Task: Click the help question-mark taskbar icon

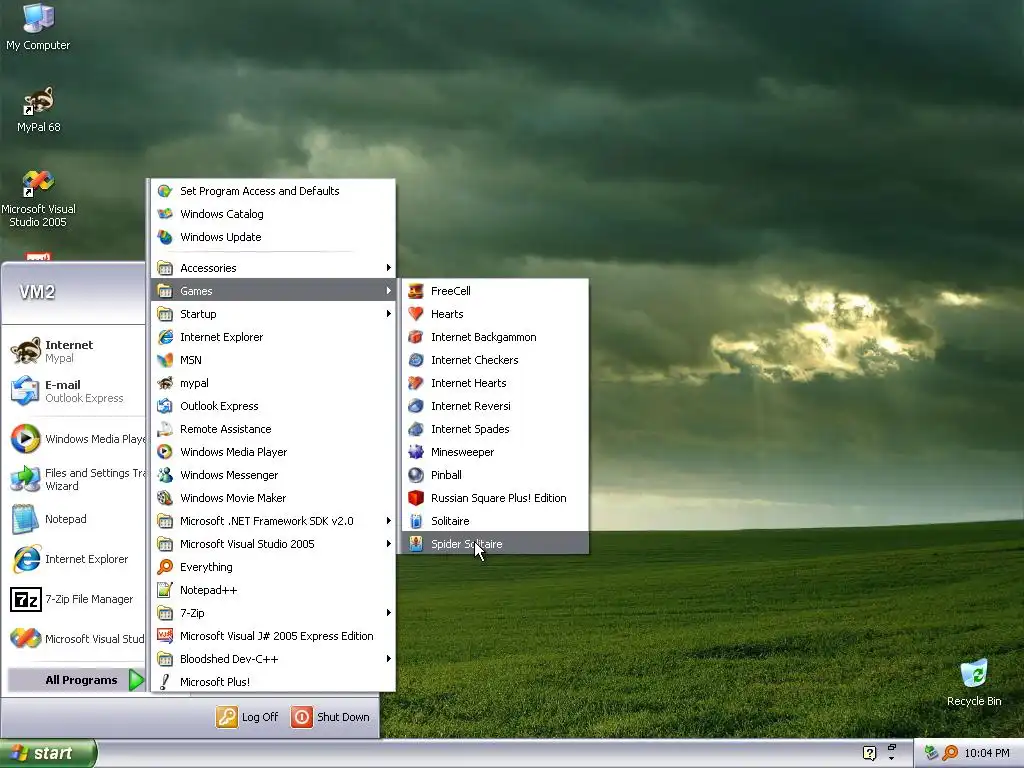Action: point(869,753)
